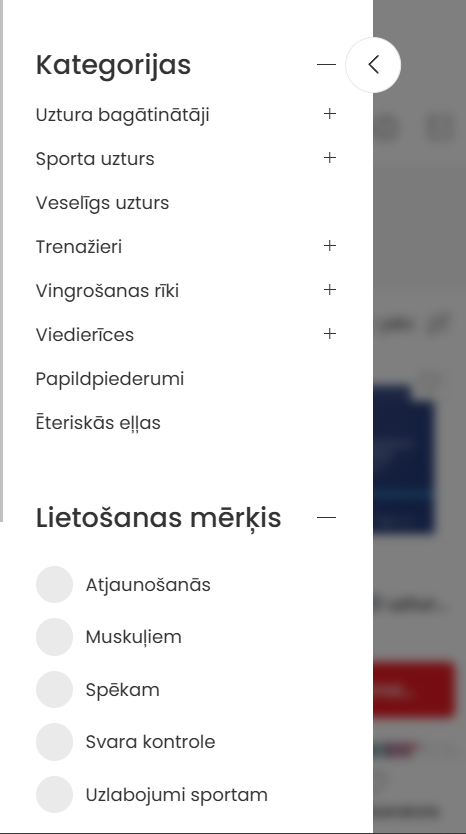Select the Muskuļiem filter option
This screenshot has height=834, width=466.
point(109,637)
